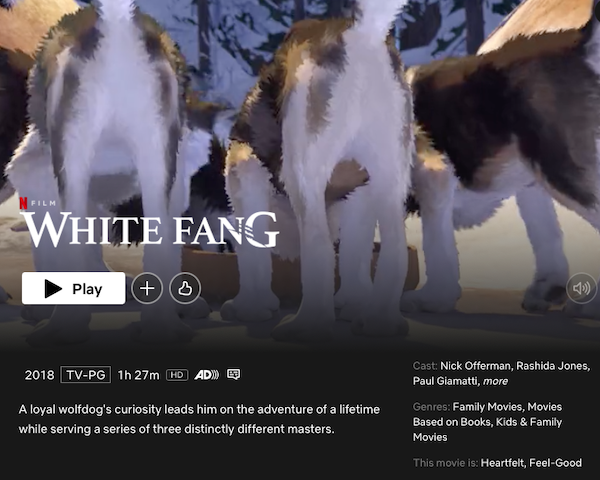This screenshot has height=480, width=600.
Task: Open Nick Offerman cast link
Action: (x=475, y=366)
